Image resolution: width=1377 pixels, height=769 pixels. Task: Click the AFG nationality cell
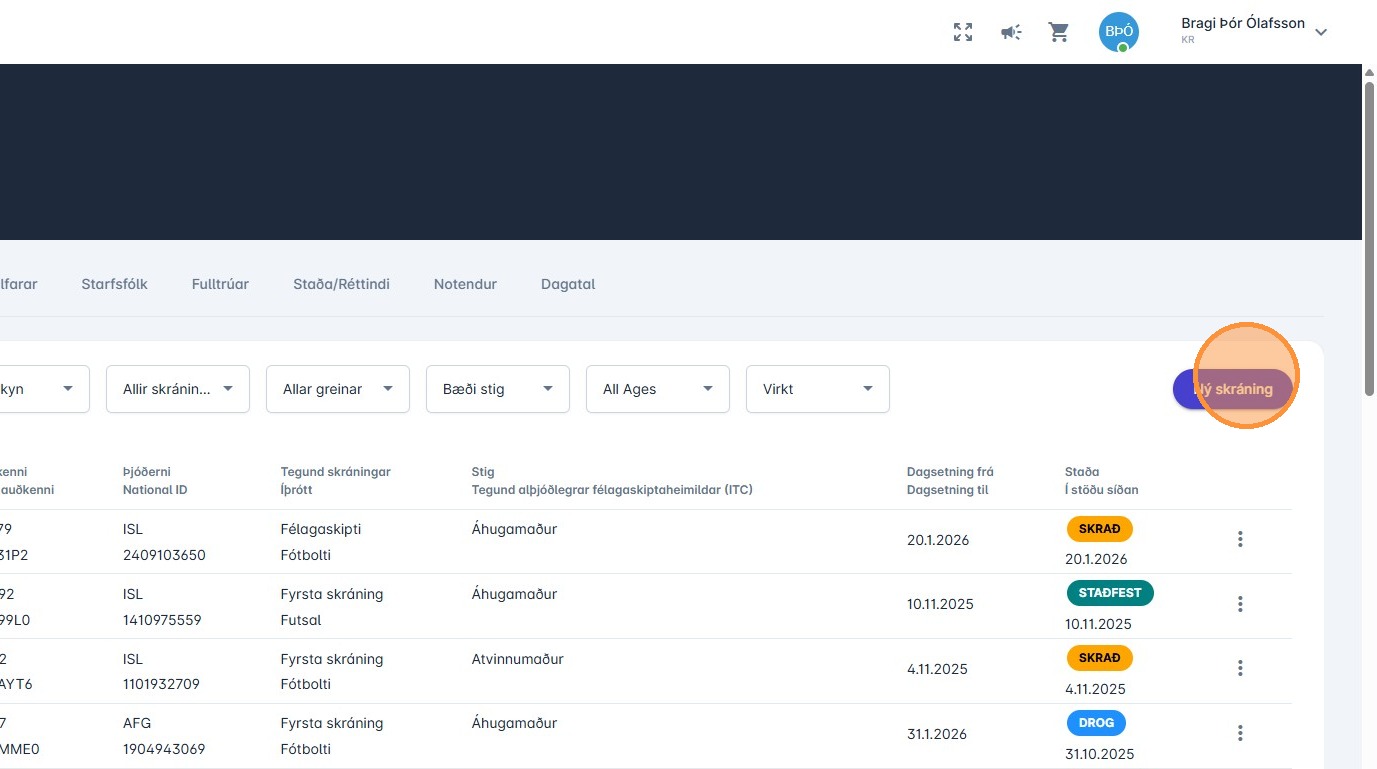click(x=137, y=723)
